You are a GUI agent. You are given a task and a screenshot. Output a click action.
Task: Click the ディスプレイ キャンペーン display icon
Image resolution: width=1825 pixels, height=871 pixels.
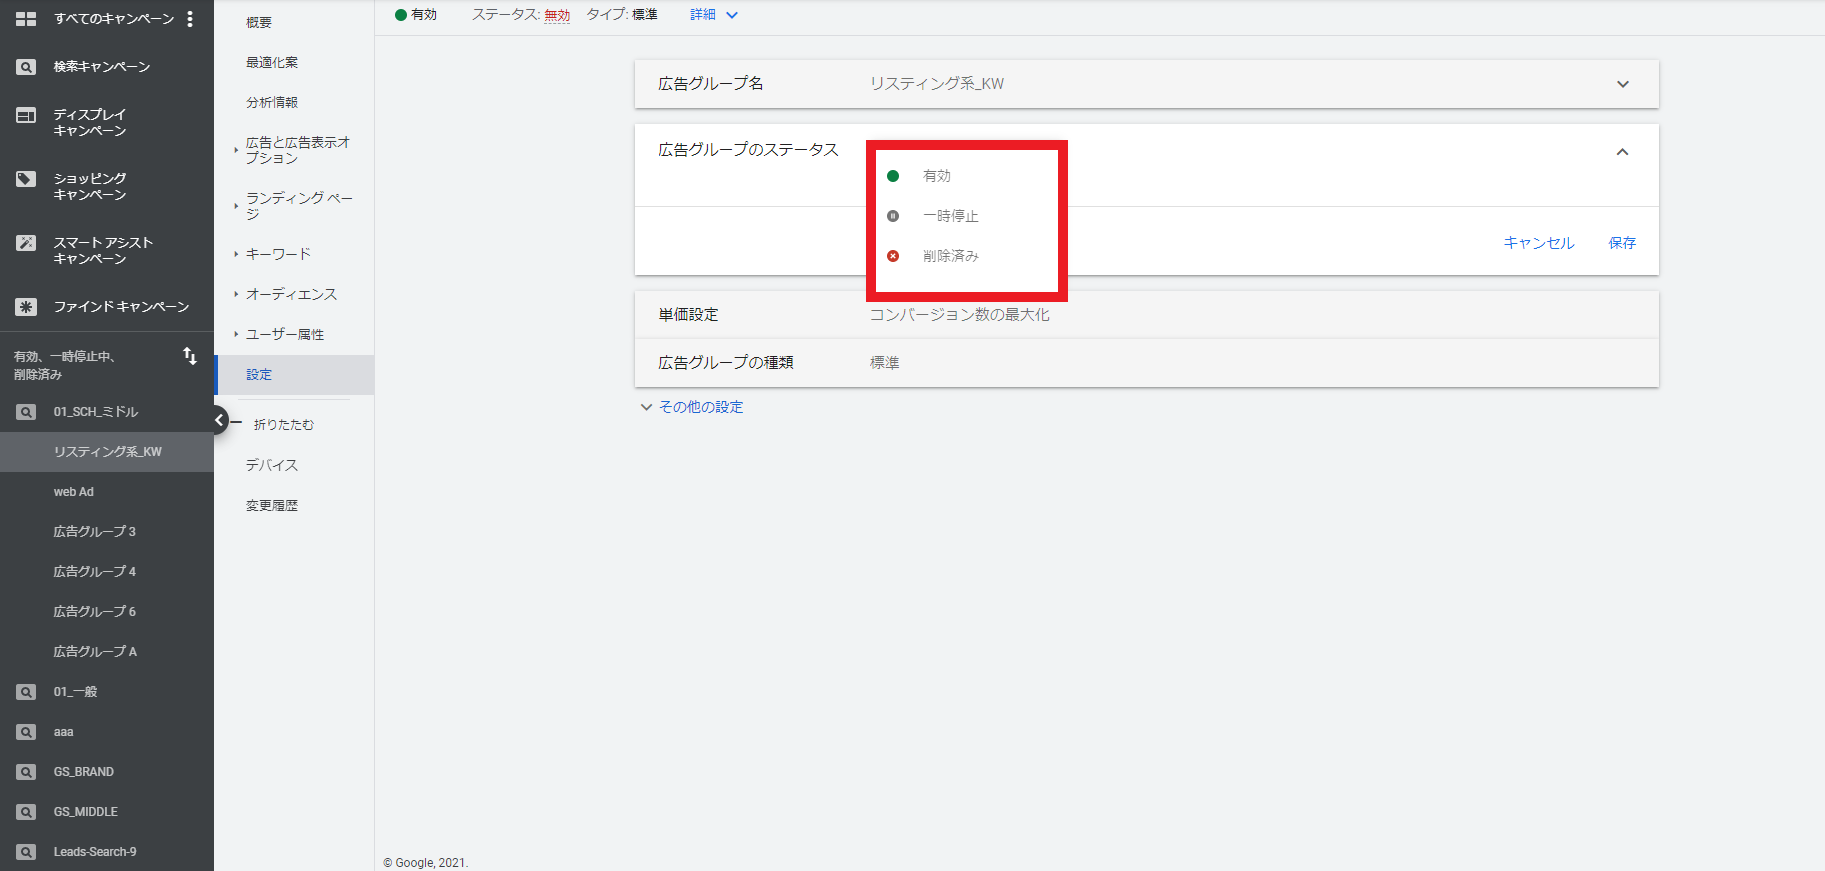[x=26, y=115]
